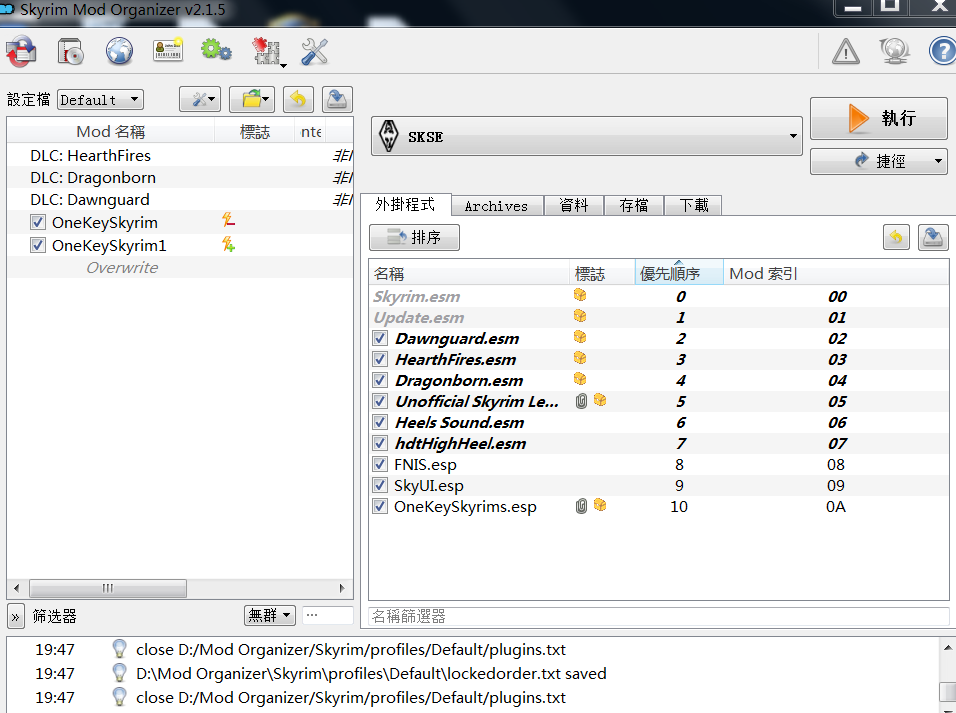Uncheck the SkyUI.esp plugin checkbox
This screenshot has width=956, height=713.
(380, 485)
